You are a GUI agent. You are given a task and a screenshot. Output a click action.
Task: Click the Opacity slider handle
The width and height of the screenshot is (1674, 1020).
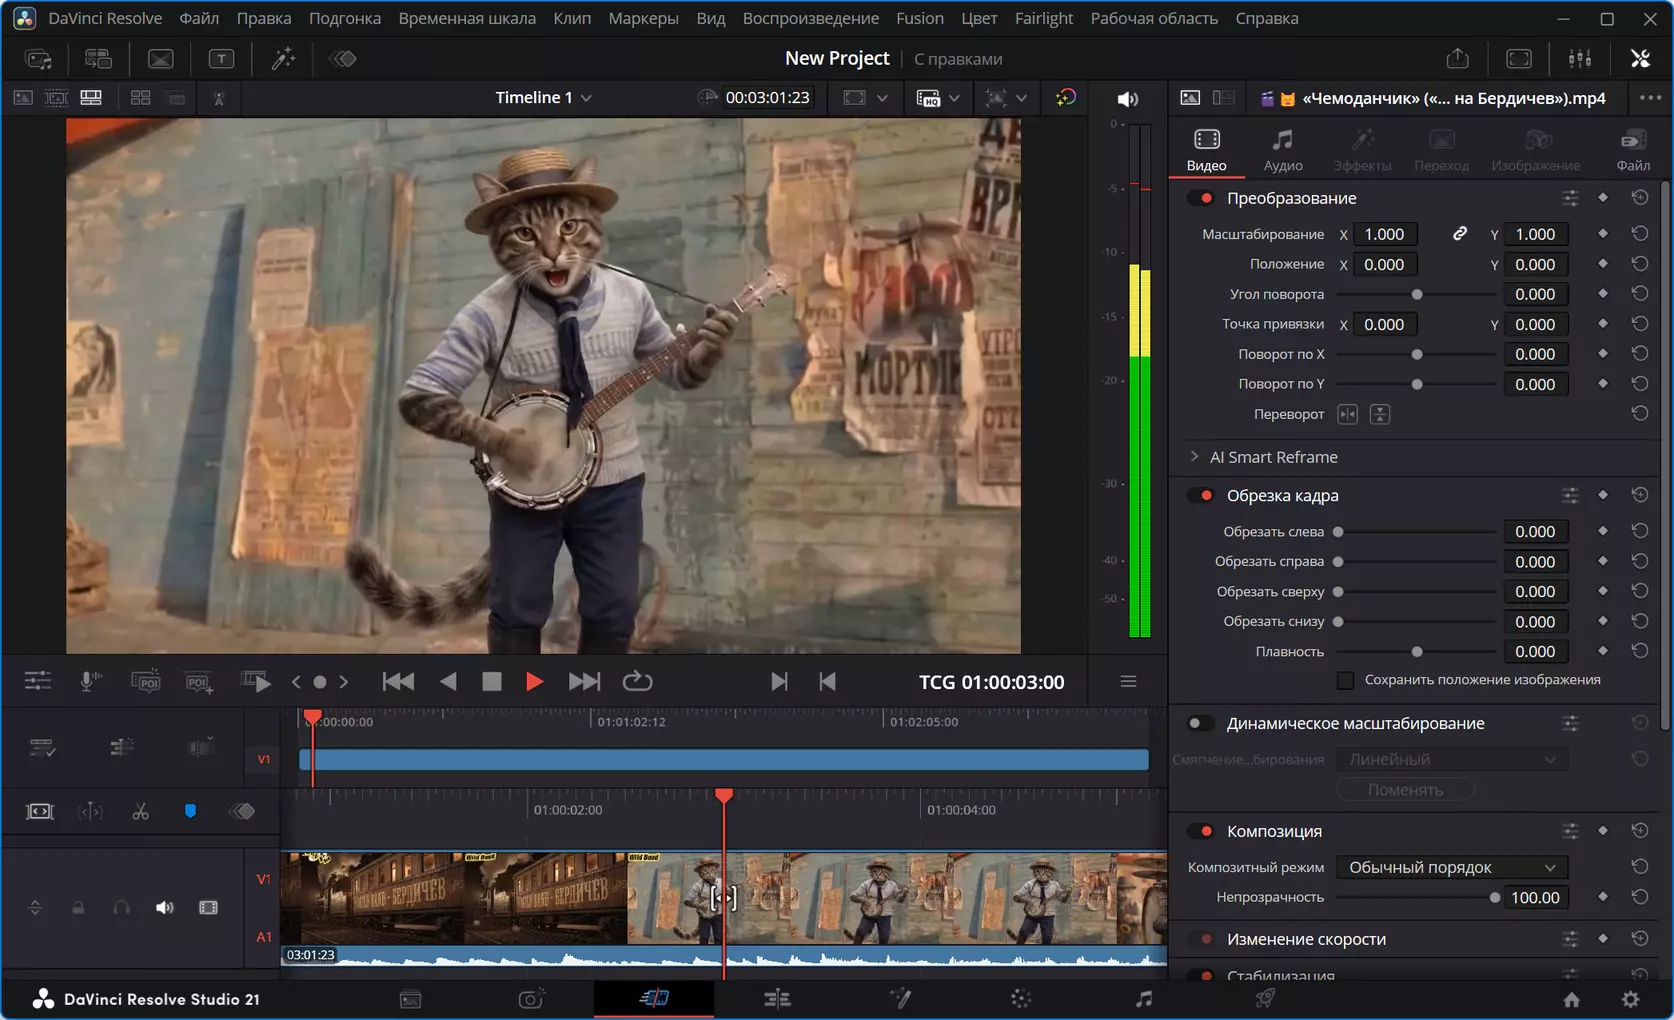point(1495,898)
